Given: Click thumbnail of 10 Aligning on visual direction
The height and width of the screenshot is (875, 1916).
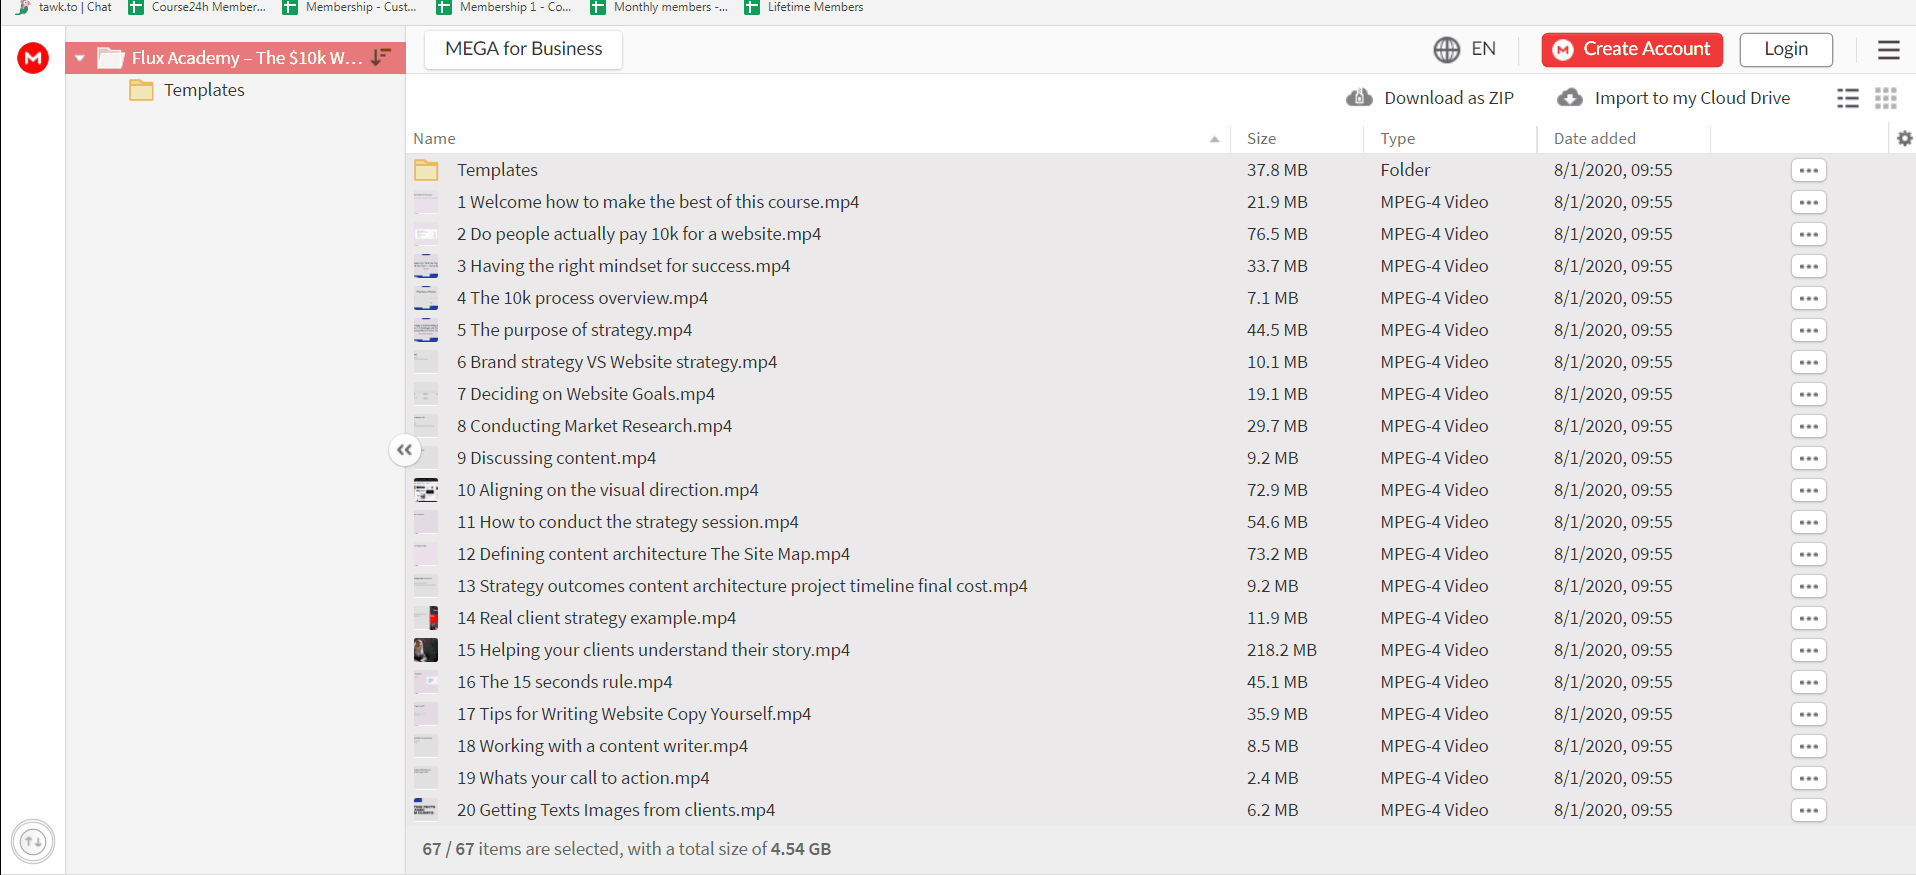Looking at the screenshot, I should tap(426, 490).
